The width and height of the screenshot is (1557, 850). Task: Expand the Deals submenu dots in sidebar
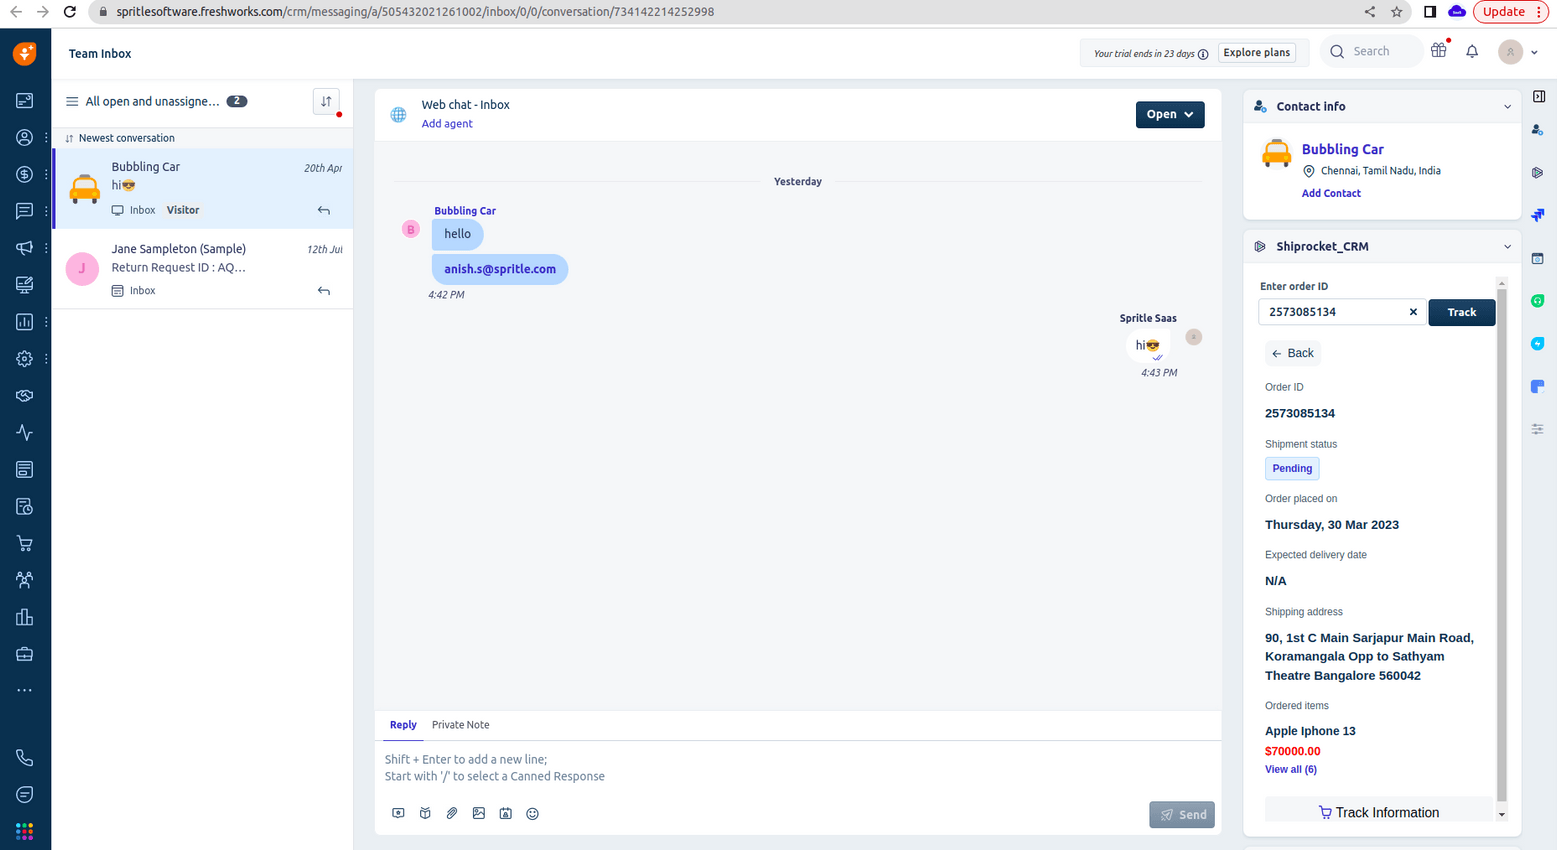pyautogui.click(x=46, y=174)
